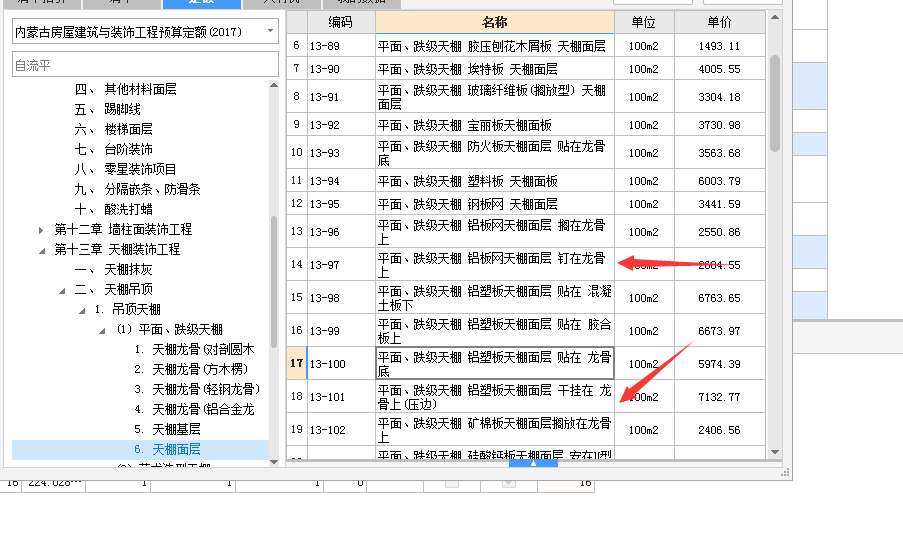Viewport: 903px width, 547px height.
Task: Click table scrollbar down arrow
Action: pyautogui.click(x=775, y=452)
